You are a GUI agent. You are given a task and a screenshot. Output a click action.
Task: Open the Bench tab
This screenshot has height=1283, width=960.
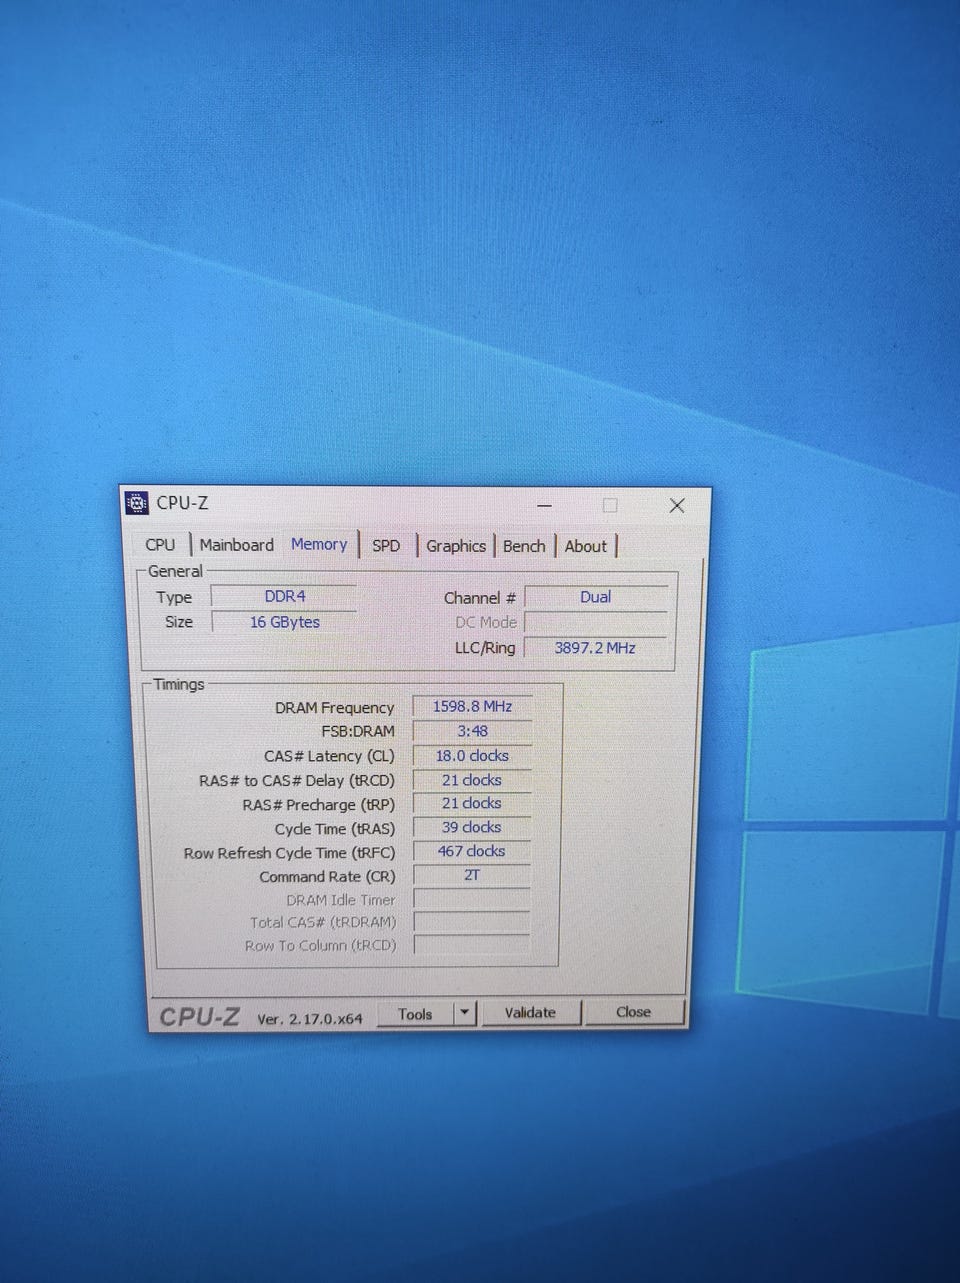524,546
